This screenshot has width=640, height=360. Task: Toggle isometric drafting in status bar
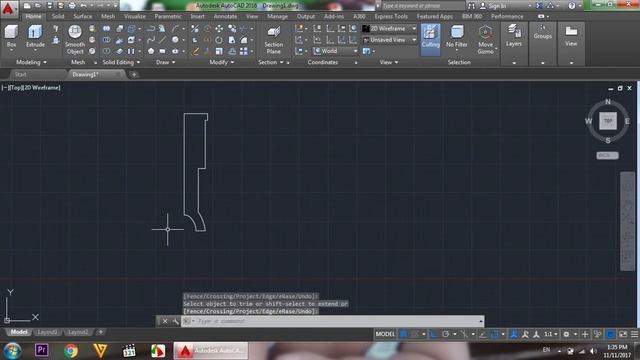coord(464,334)
